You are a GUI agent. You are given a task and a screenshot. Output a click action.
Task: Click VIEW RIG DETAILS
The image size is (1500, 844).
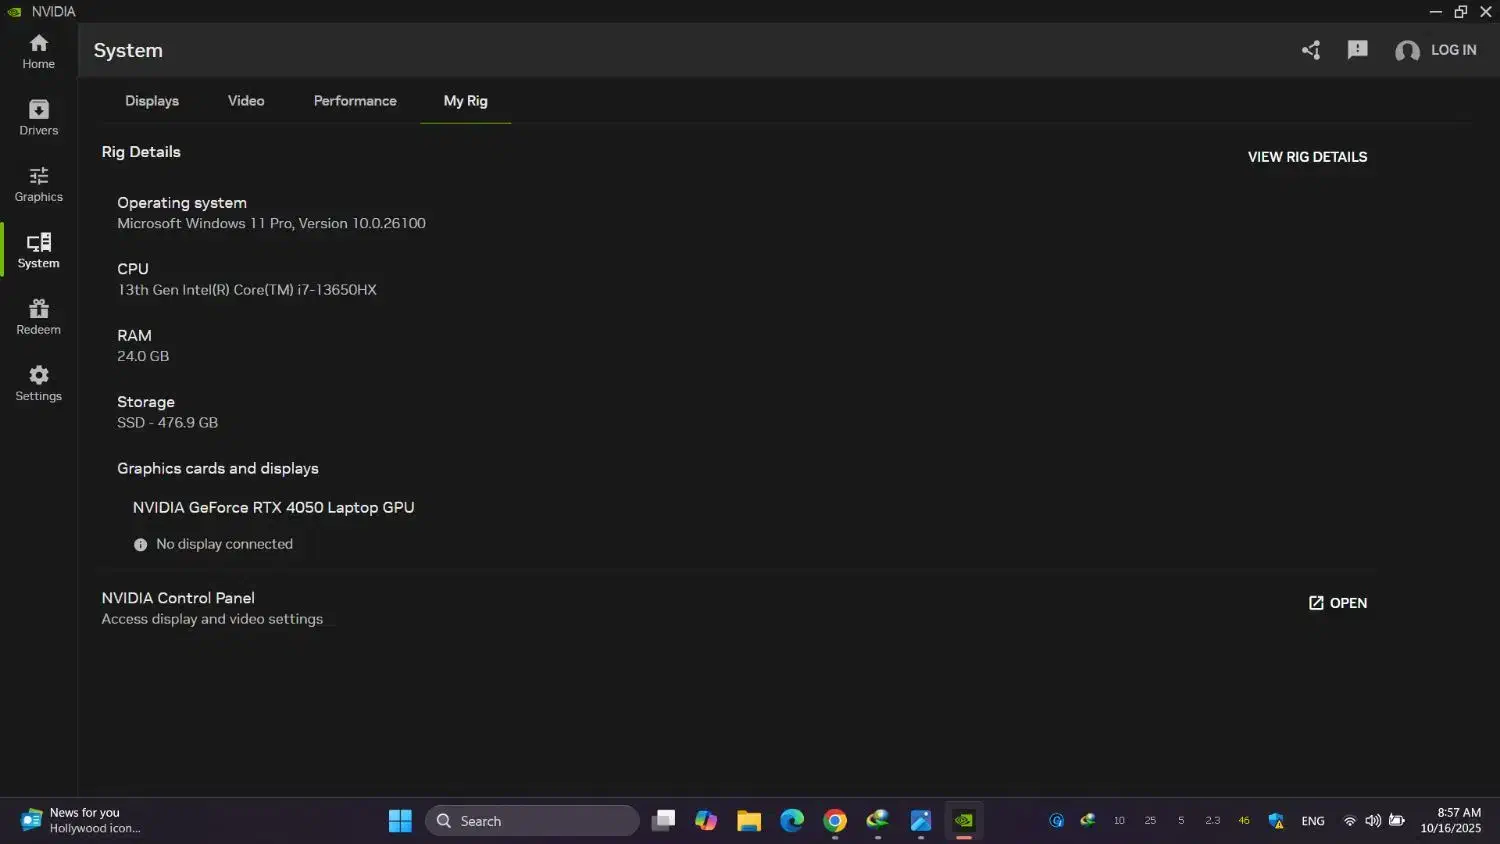click(x=1307, y=157)
